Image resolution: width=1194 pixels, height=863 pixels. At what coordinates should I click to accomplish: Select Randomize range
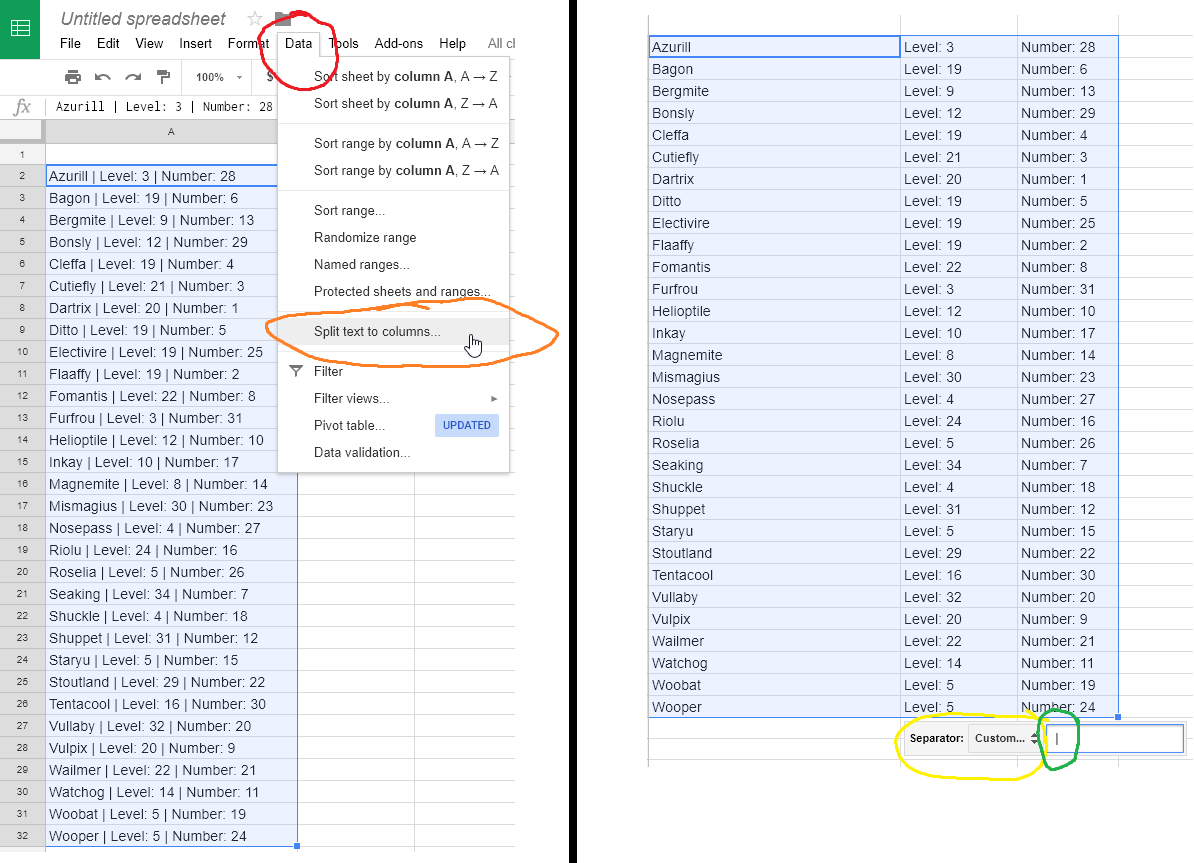[394, 238]
